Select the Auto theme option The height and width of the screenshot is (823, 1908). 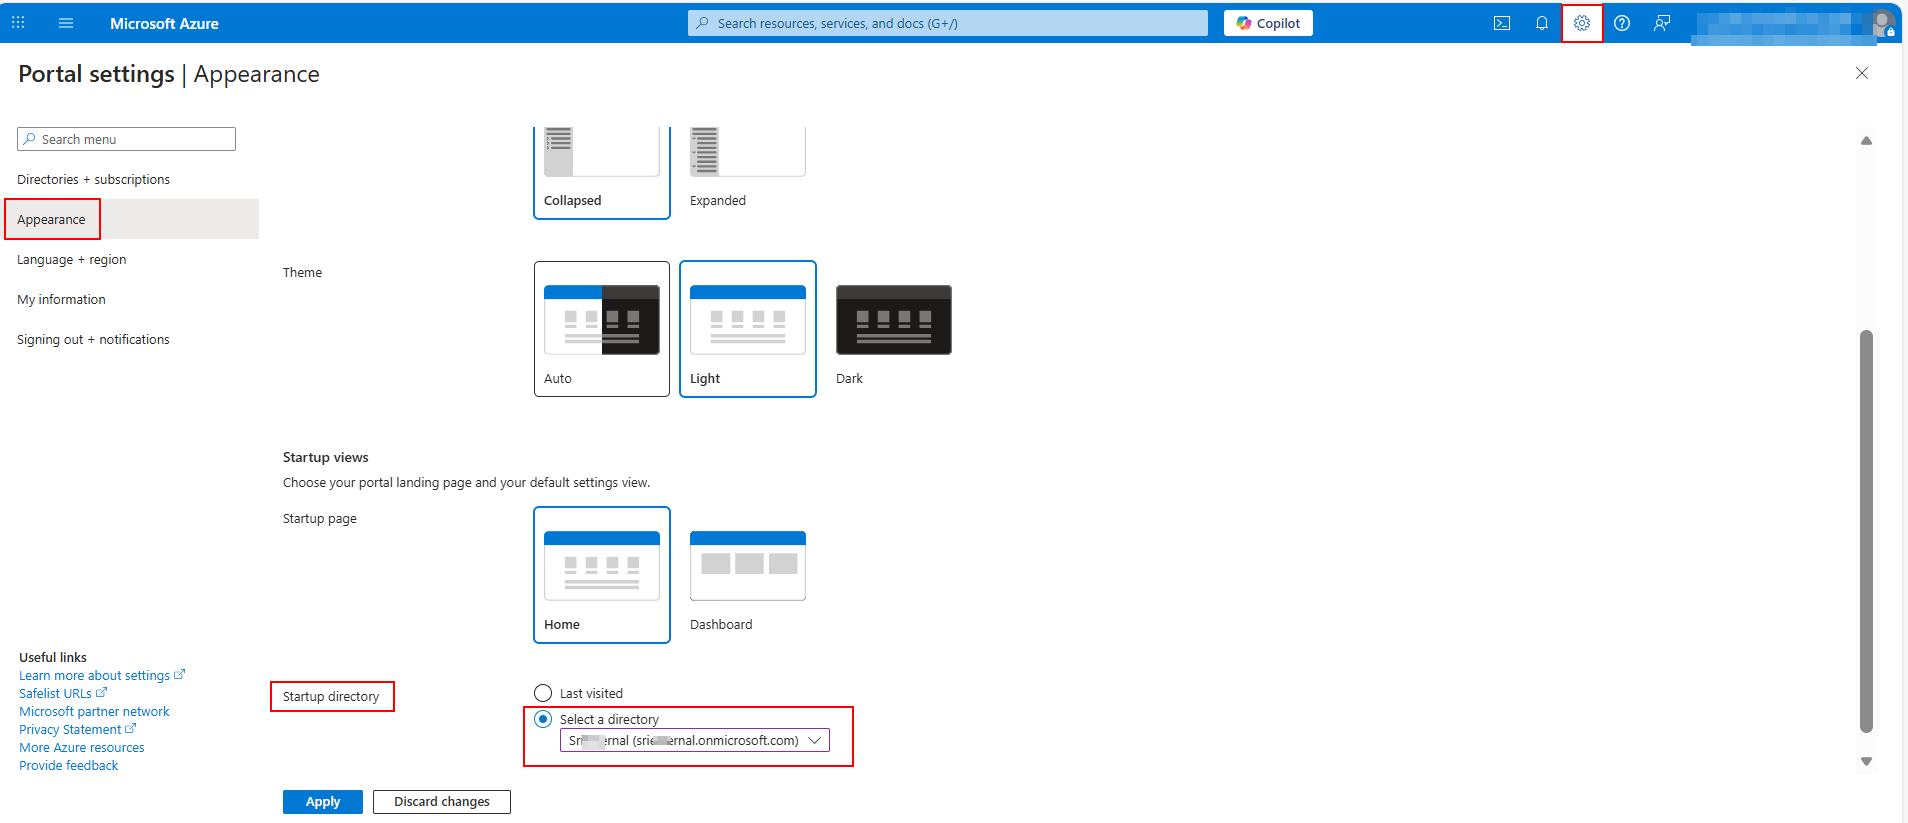point(602,329)
